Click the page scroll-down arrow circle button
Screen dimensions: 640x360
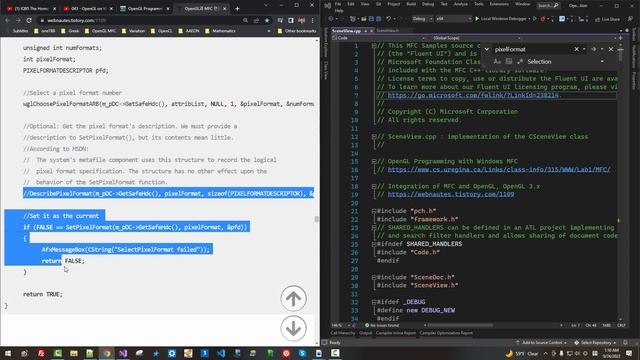click(x=293, y=328)
